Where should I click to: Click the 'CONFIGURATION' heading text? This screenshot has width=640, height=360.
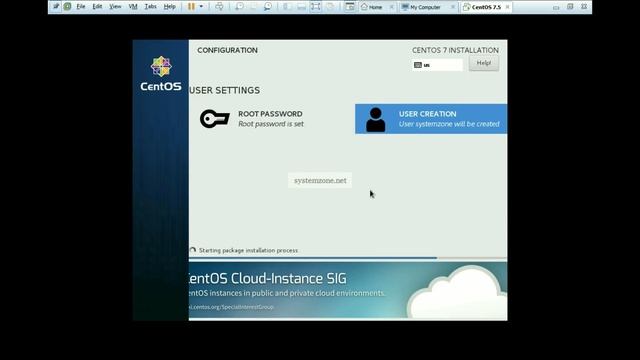[x=227, y=50]
